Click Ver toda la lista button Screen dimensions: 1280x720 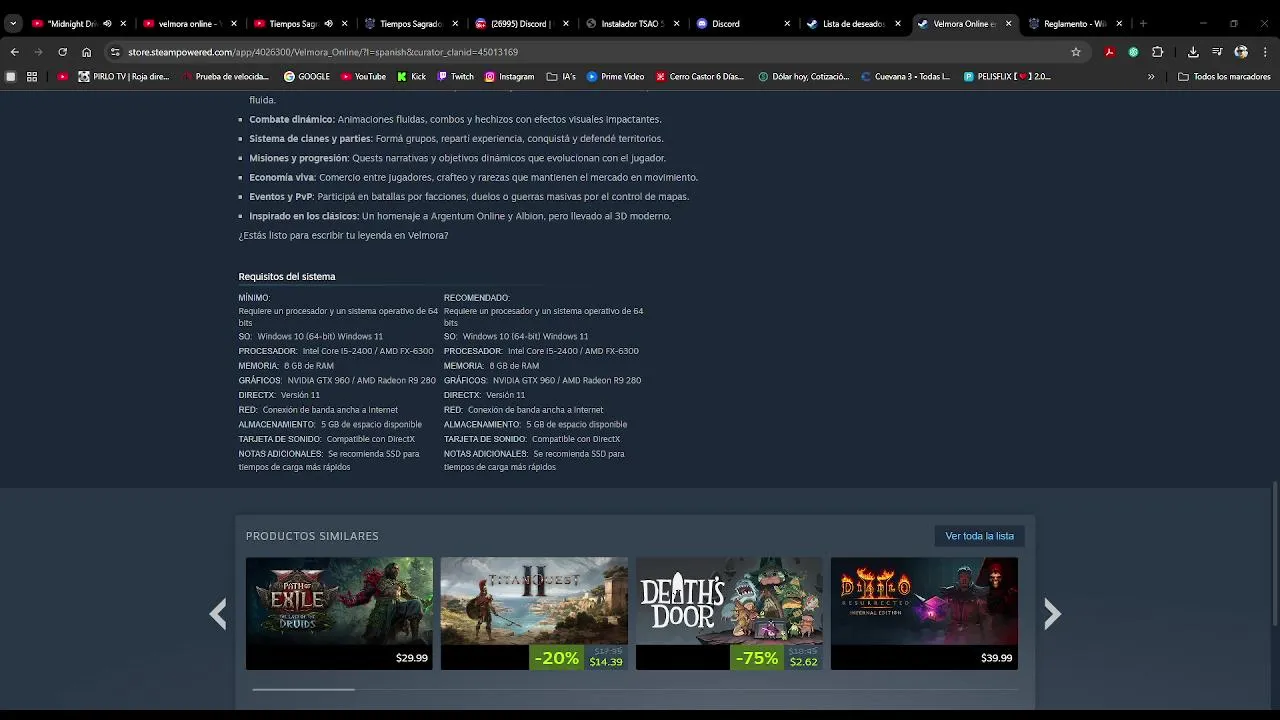pos(979,536)
